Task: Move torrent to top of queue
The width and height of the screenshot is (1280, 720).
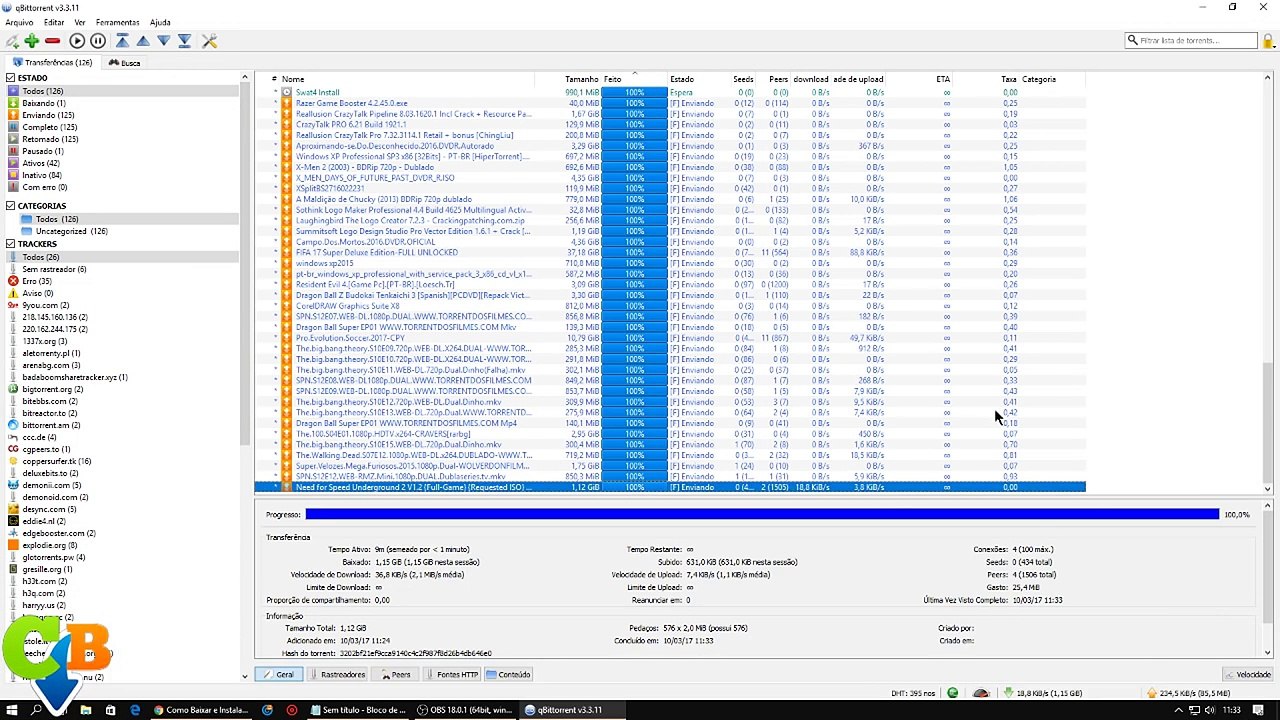Action: click(x=122, y=41)
